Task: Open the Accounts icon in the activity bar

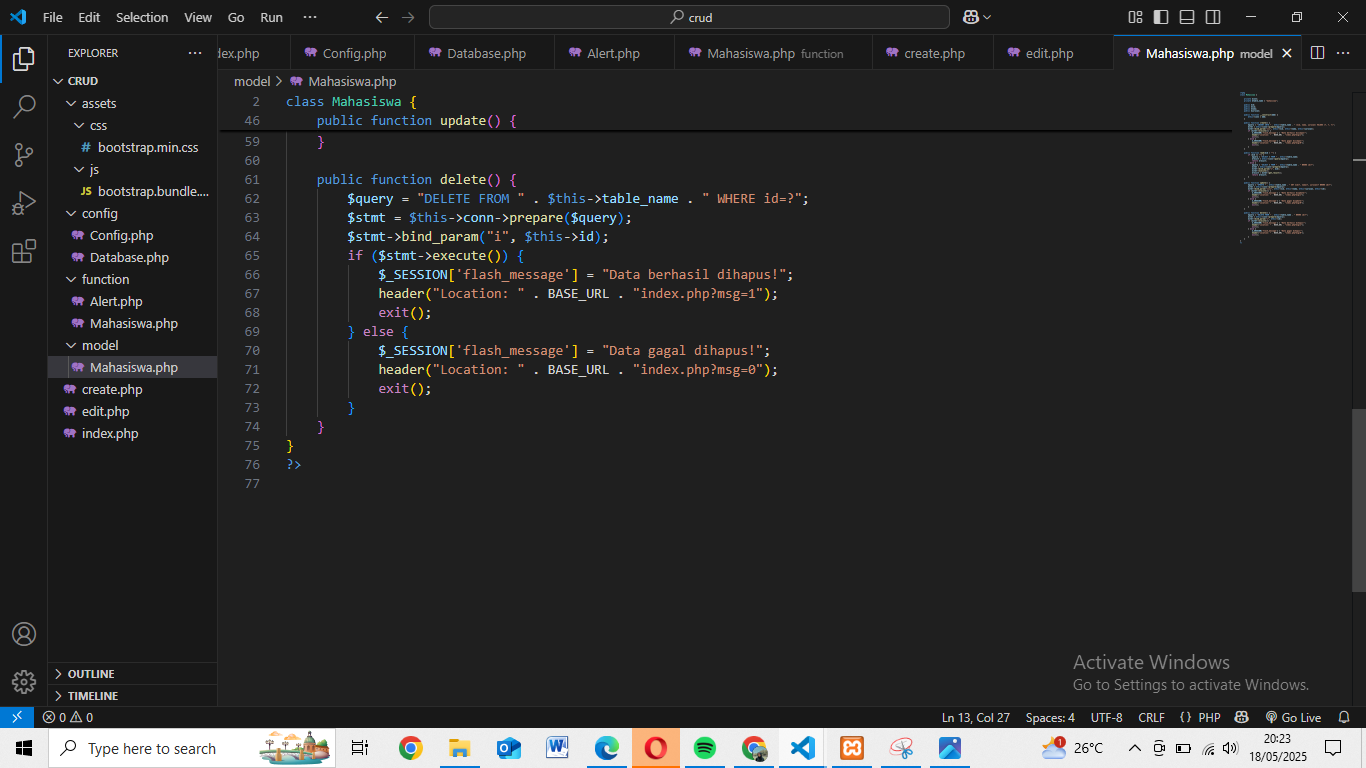Action: pos(24,633)
